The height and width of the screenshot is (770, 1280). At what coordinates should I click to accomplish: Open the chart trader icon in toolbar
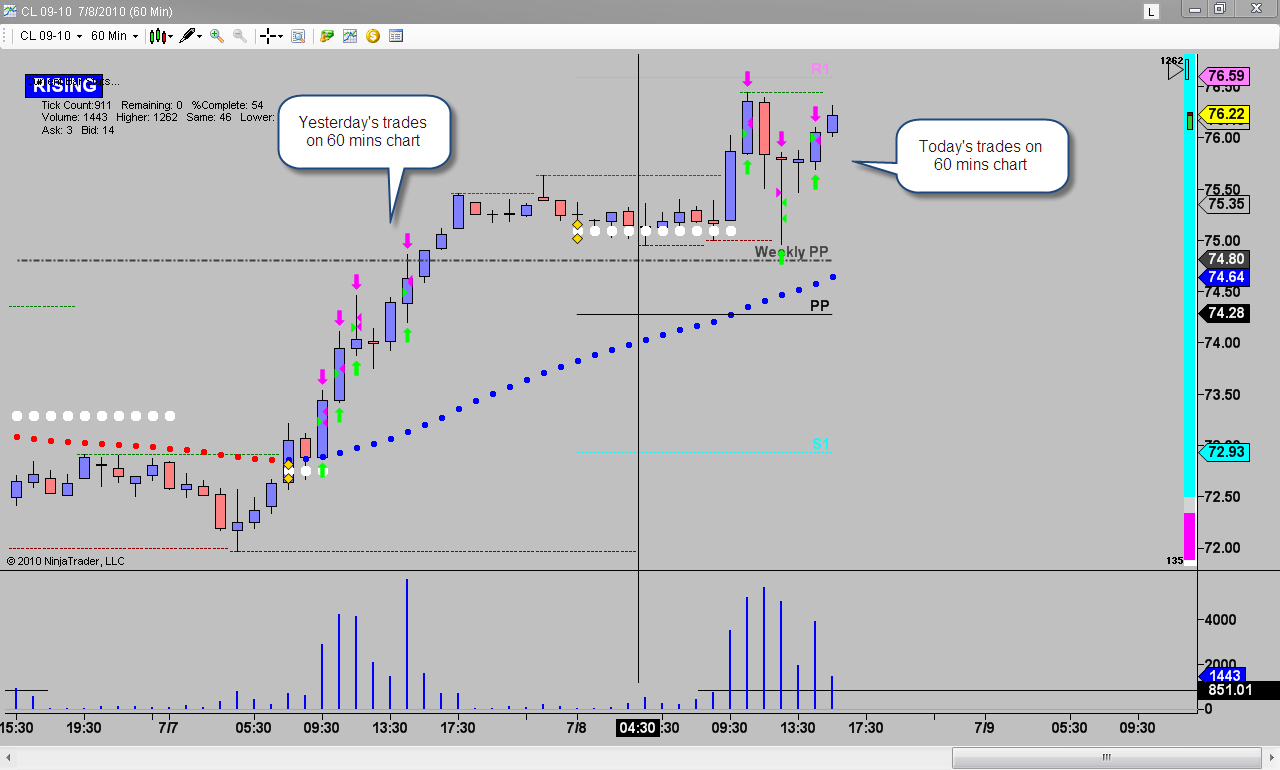(x=327, y=36)
